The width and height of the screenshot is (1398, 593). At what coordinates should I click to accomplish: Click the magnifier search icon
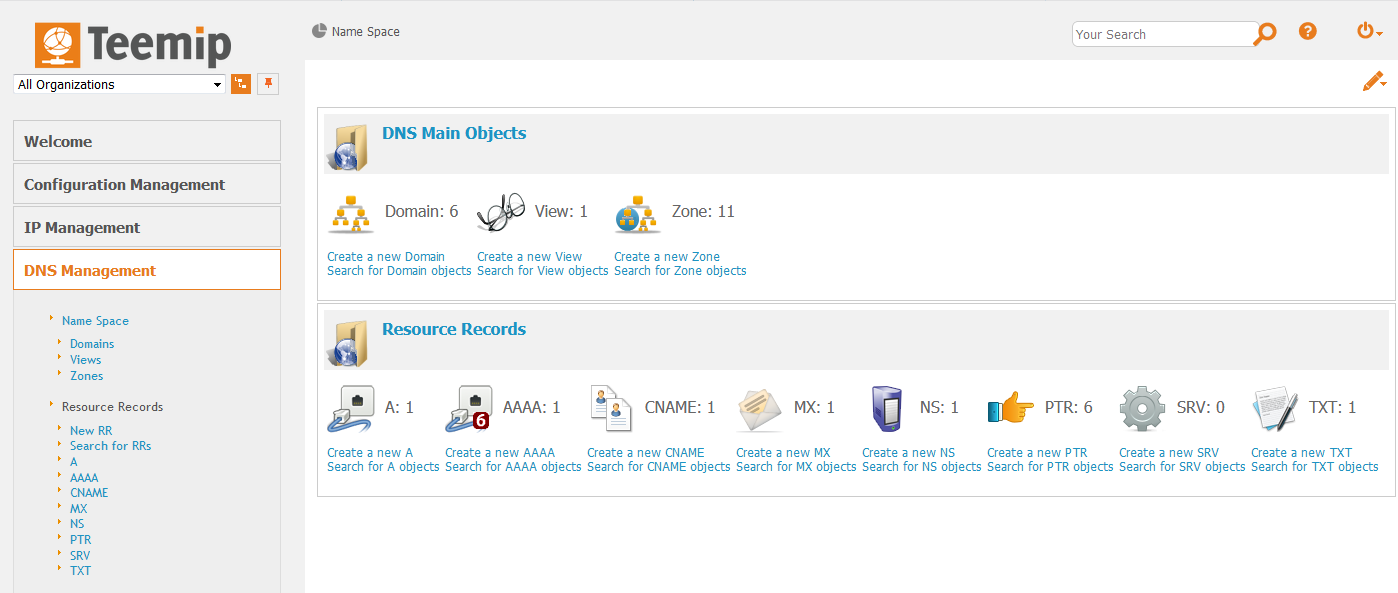coord(1265,33)
